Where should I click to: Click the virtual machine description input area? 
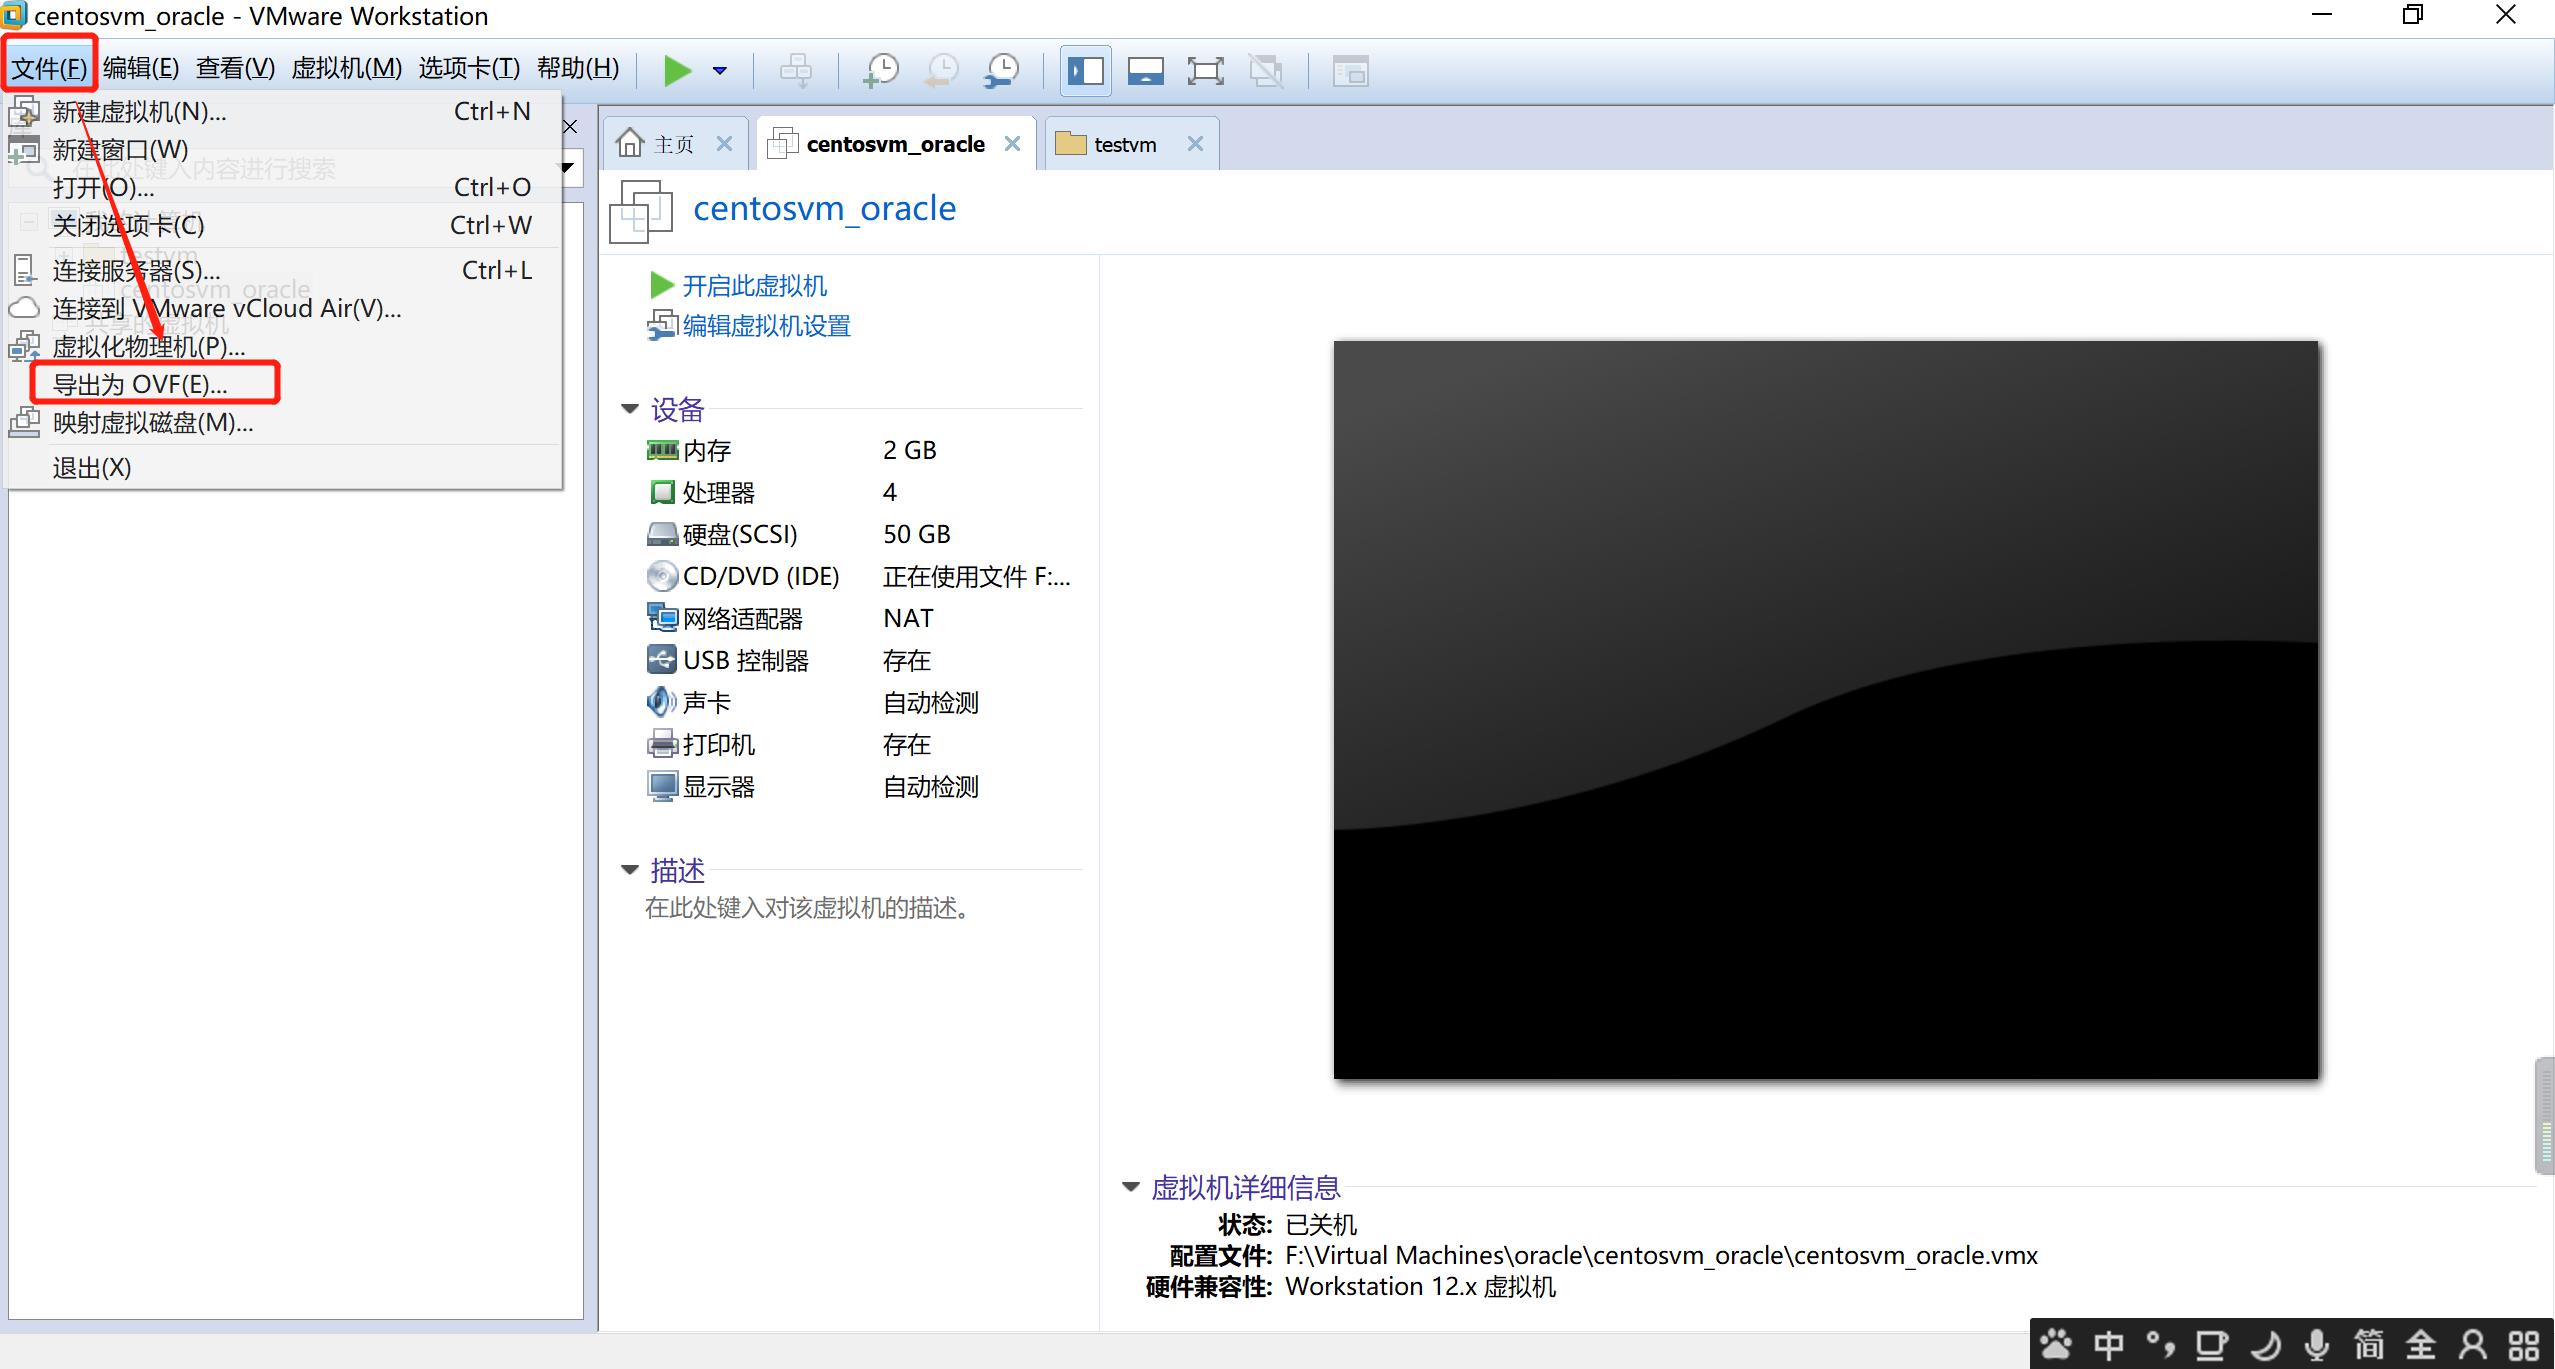coord(806,908)
